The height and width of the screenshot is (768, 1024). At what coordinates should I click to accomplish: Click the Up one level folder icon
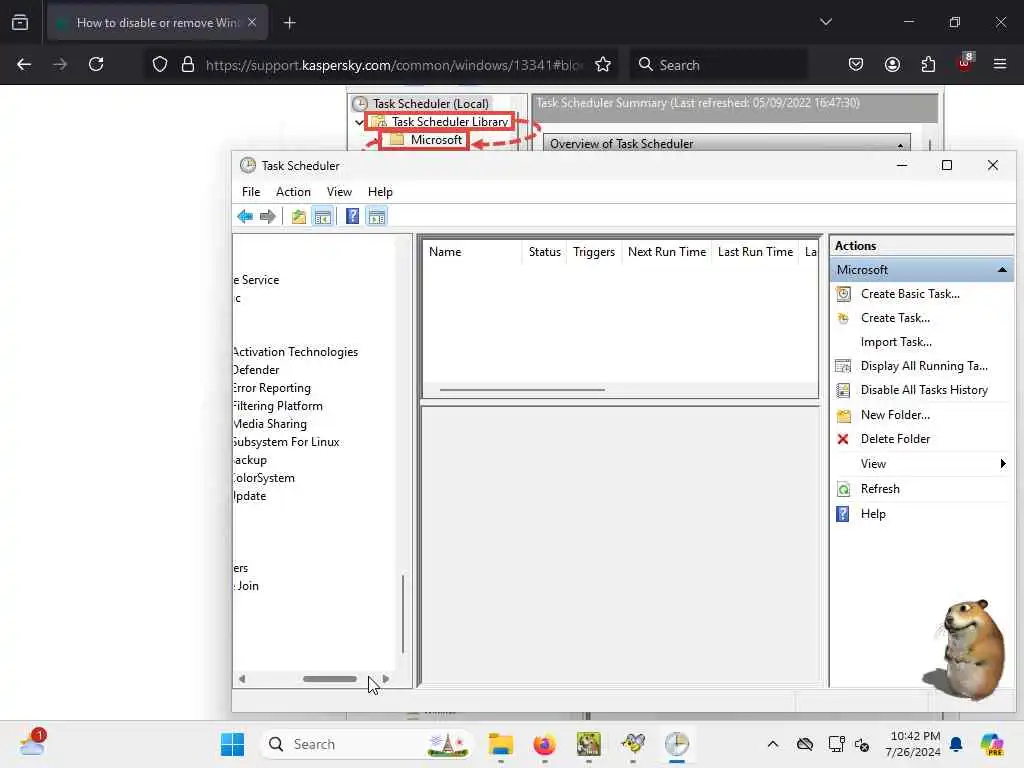[298, 216]
